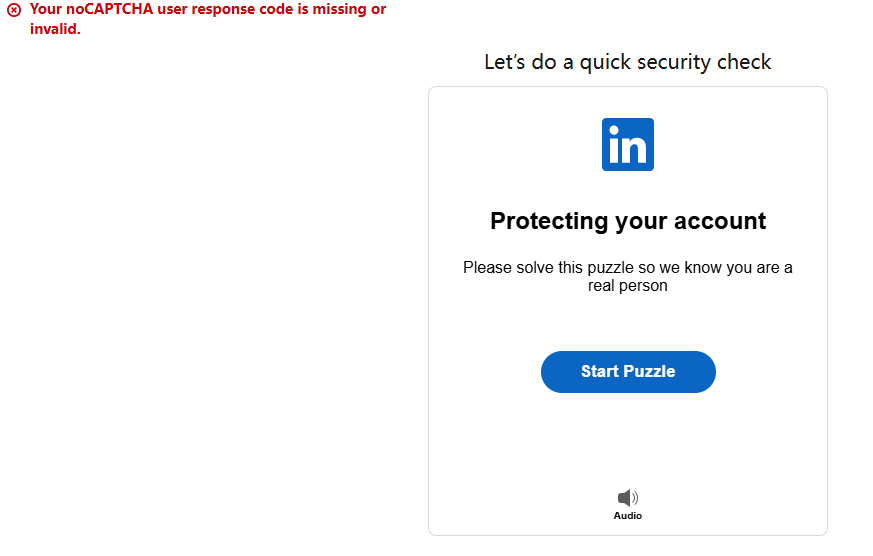Select the Audio speaker icon

[627, 498]
